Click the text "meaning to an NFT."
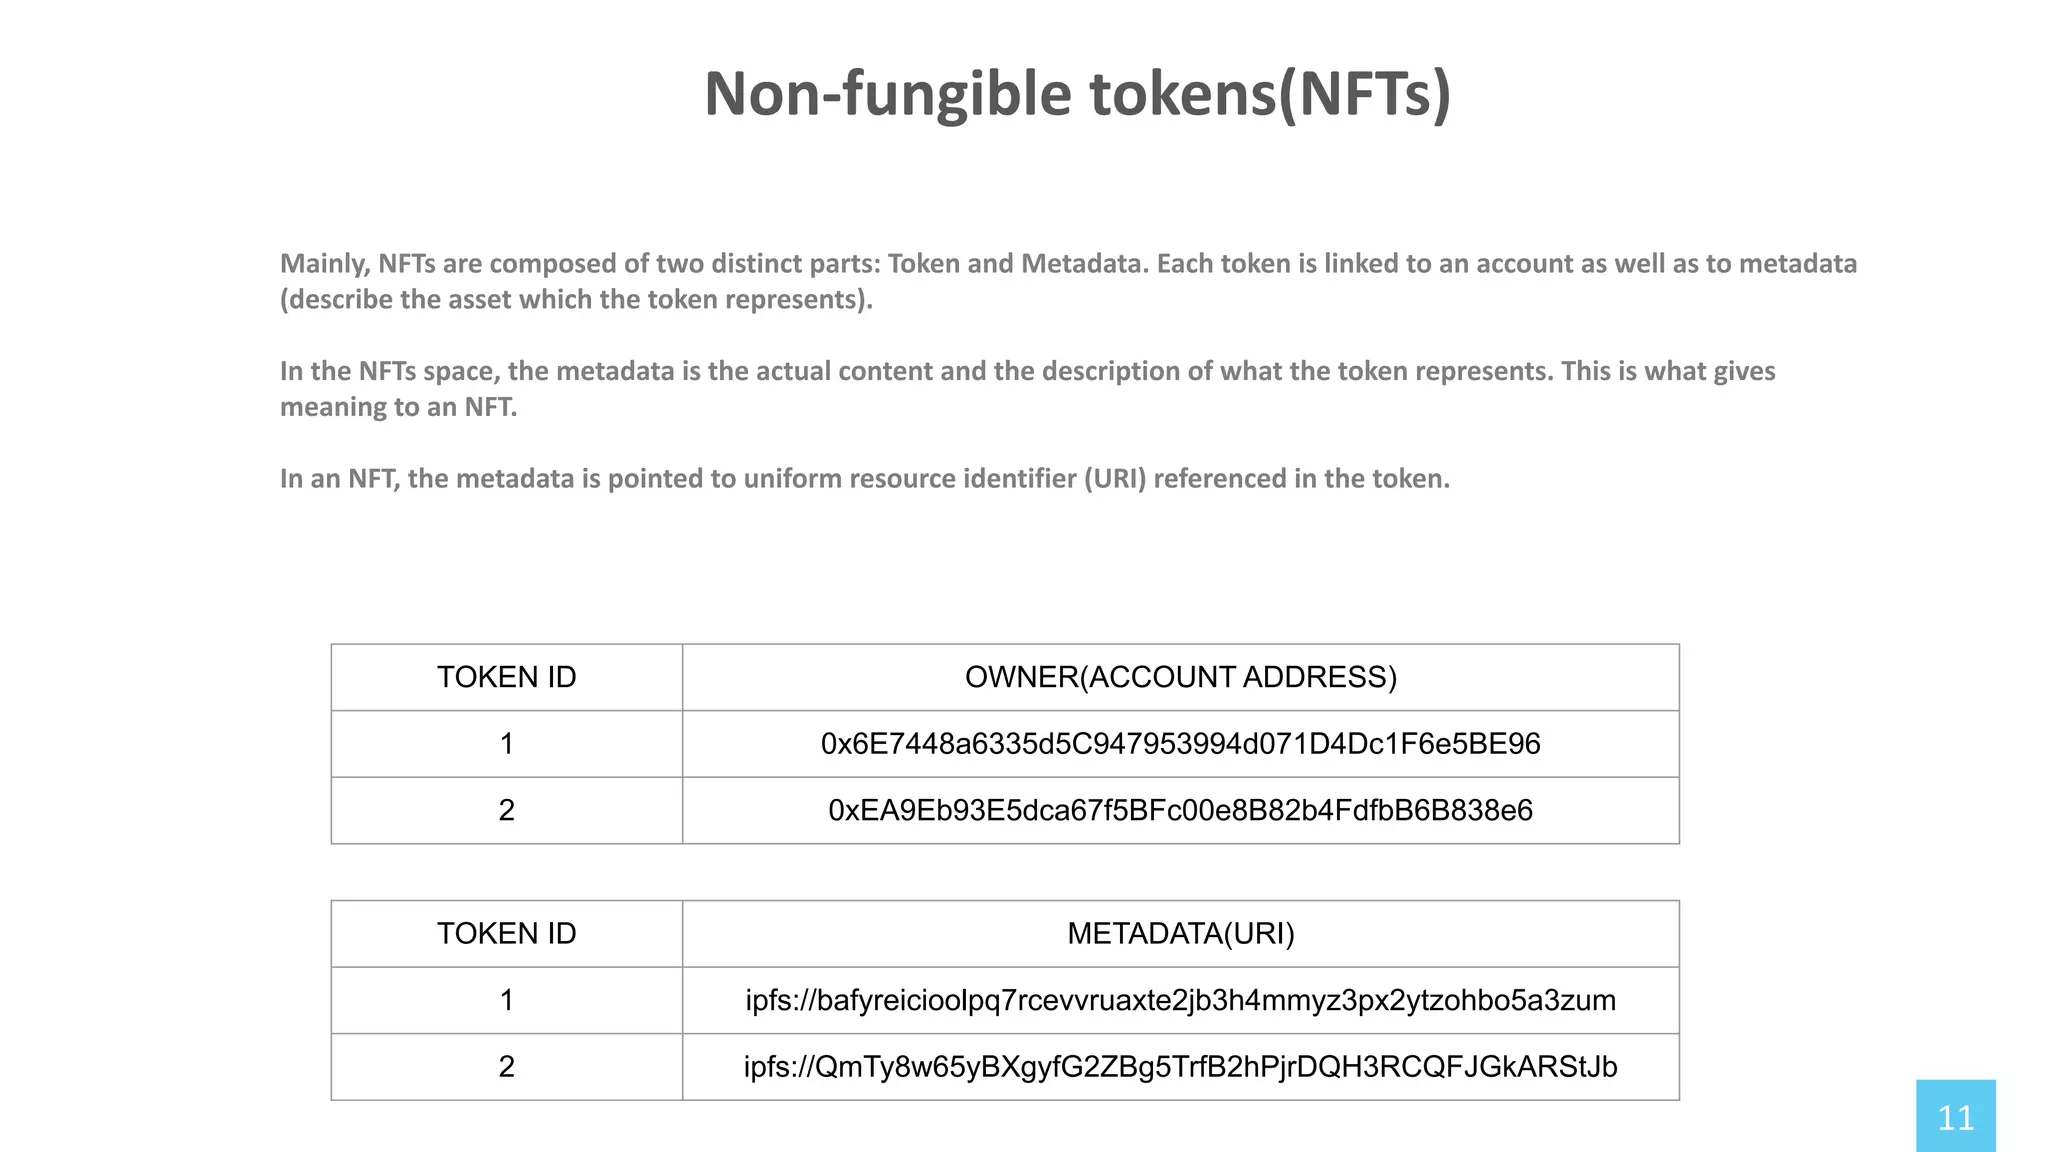This screenshot has width=2048, height=1152. click(398, 407)
